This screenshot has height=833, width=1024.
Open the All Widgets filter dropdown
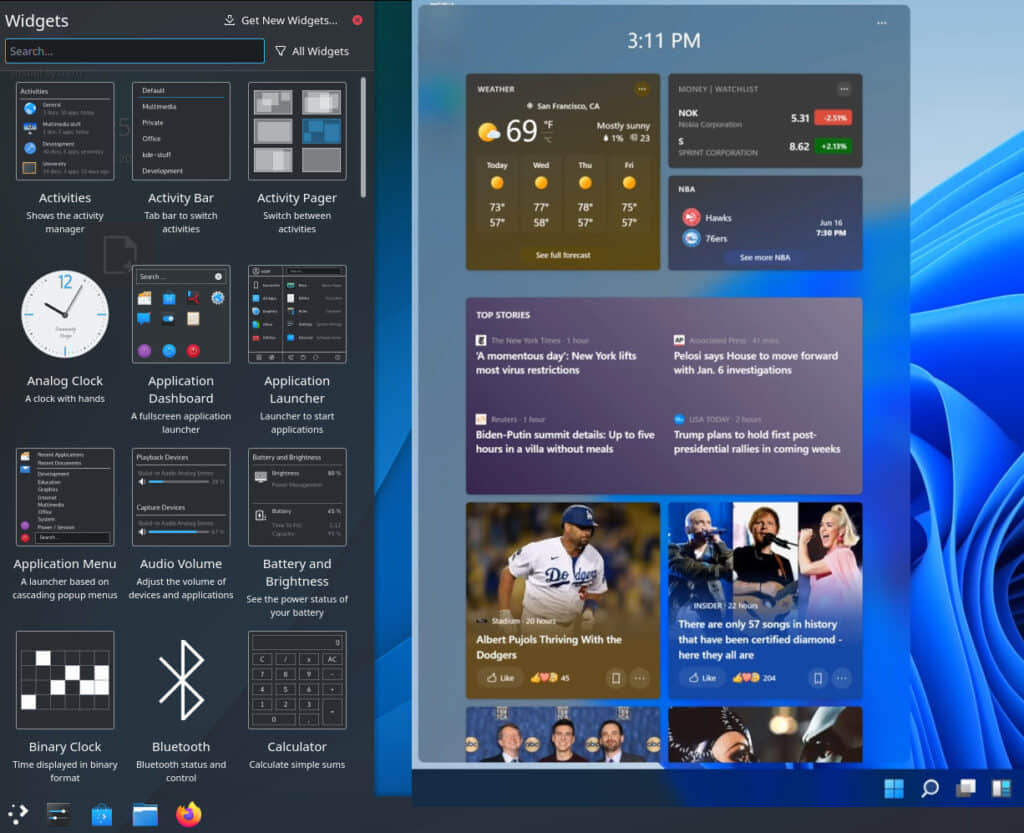coord(312,51)
